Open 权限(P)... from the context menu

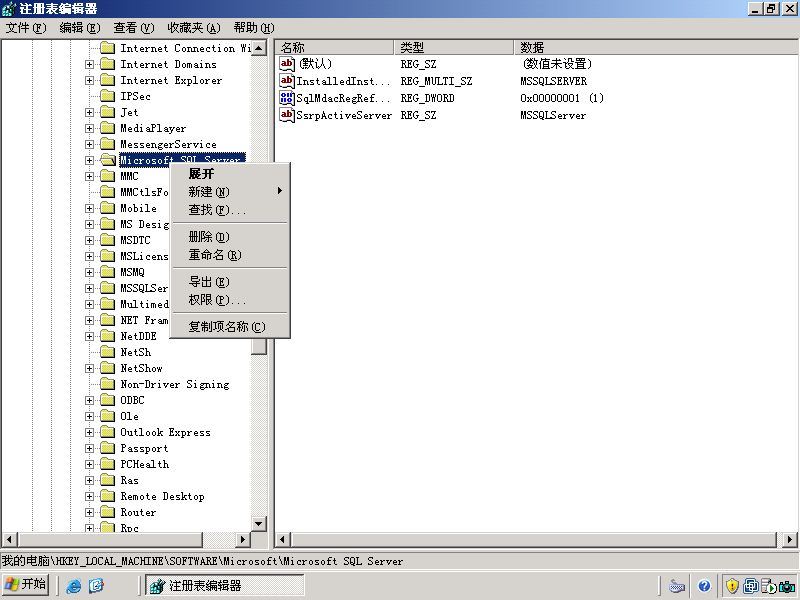click(230, 299)
